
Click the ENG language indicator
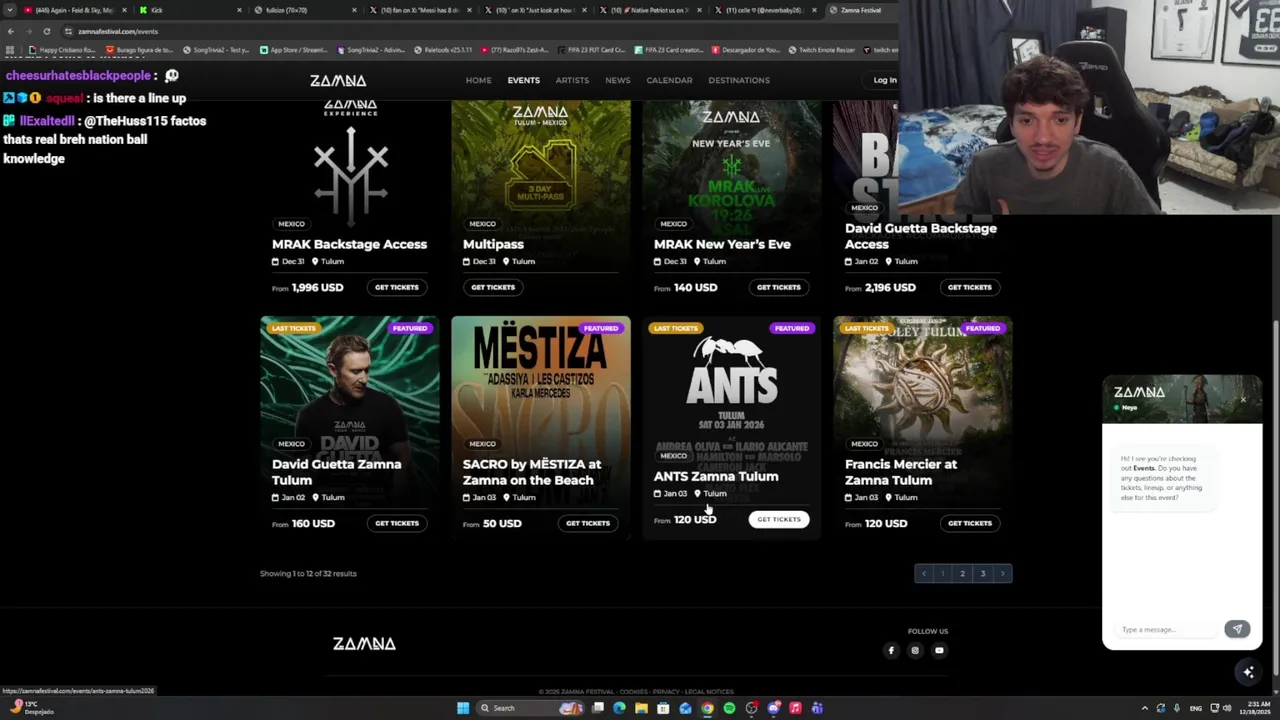pyautogui.click(x=1196, y=708)
